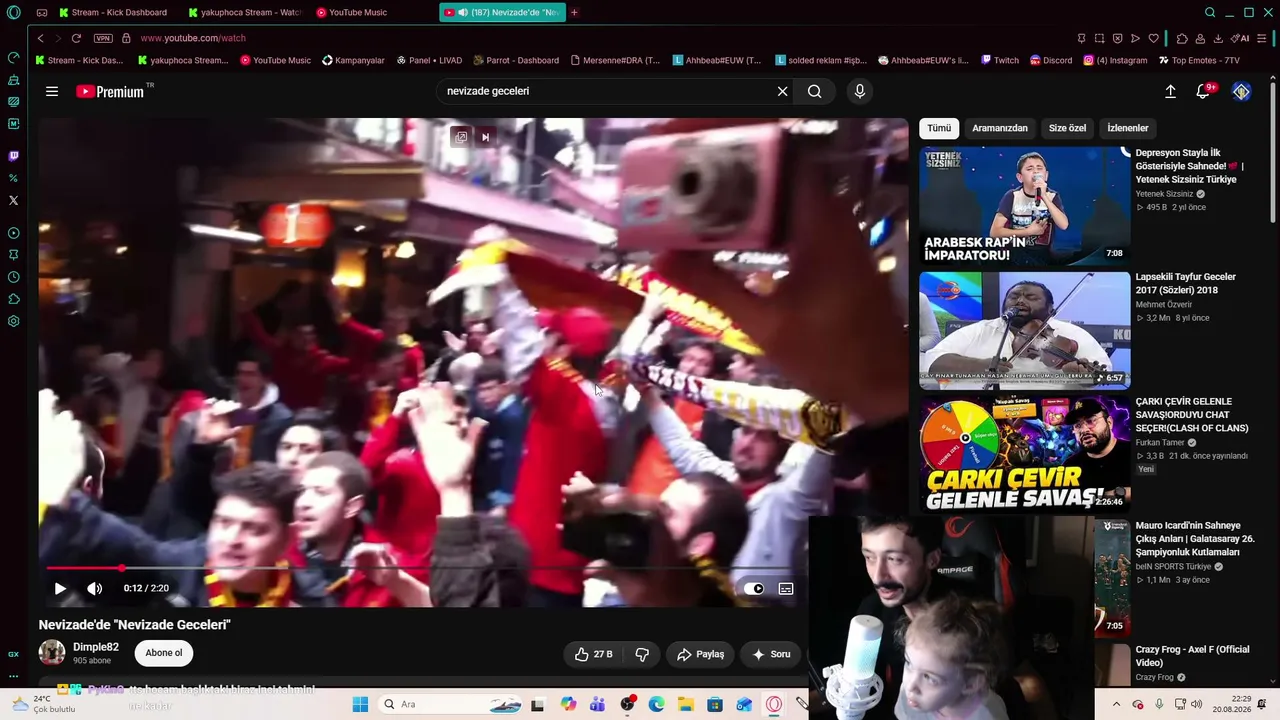This screenshot has width=1280, height=720.
Task: Open tab search magnifier in title bar
Action: click(1210, 12)
